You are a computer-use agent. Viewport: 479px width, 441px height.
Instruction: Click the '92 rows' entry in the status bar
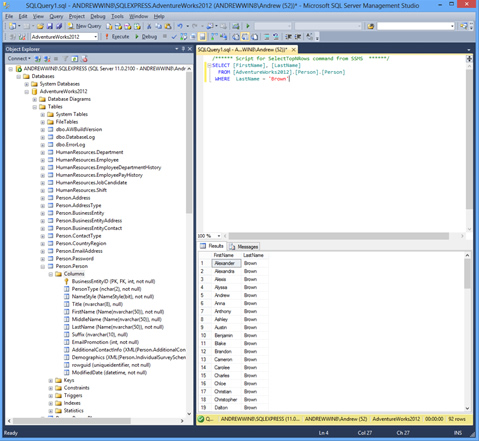point(456,419)
